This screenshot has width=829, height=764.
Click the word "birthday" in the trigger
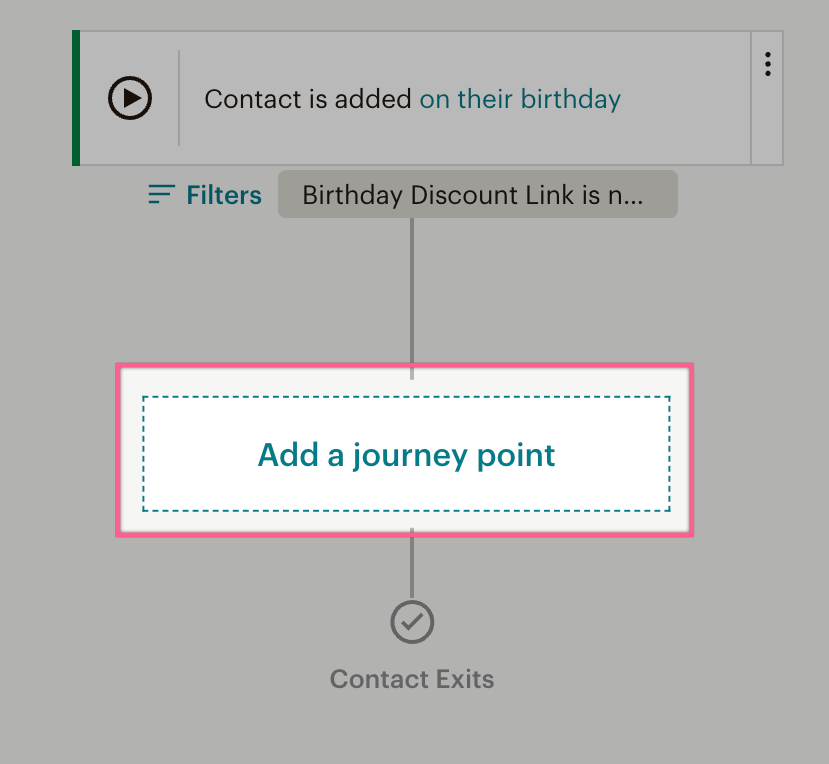(571, 99)
